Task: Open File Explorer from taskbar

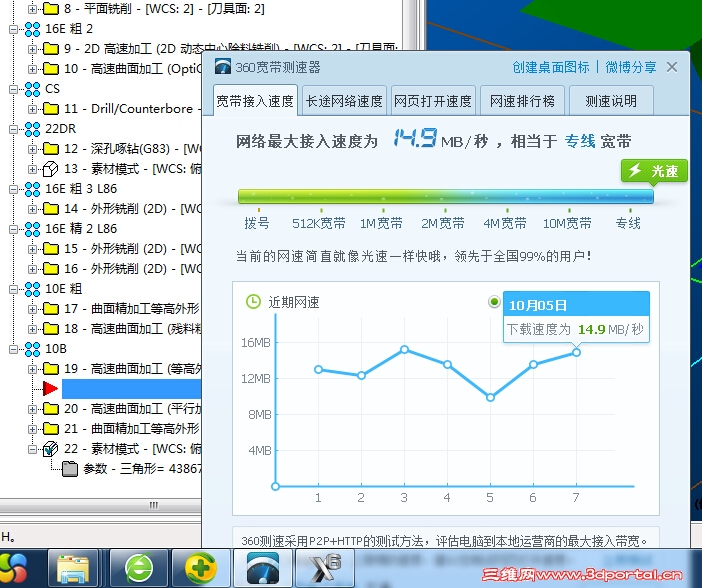Action: [73, 569]
